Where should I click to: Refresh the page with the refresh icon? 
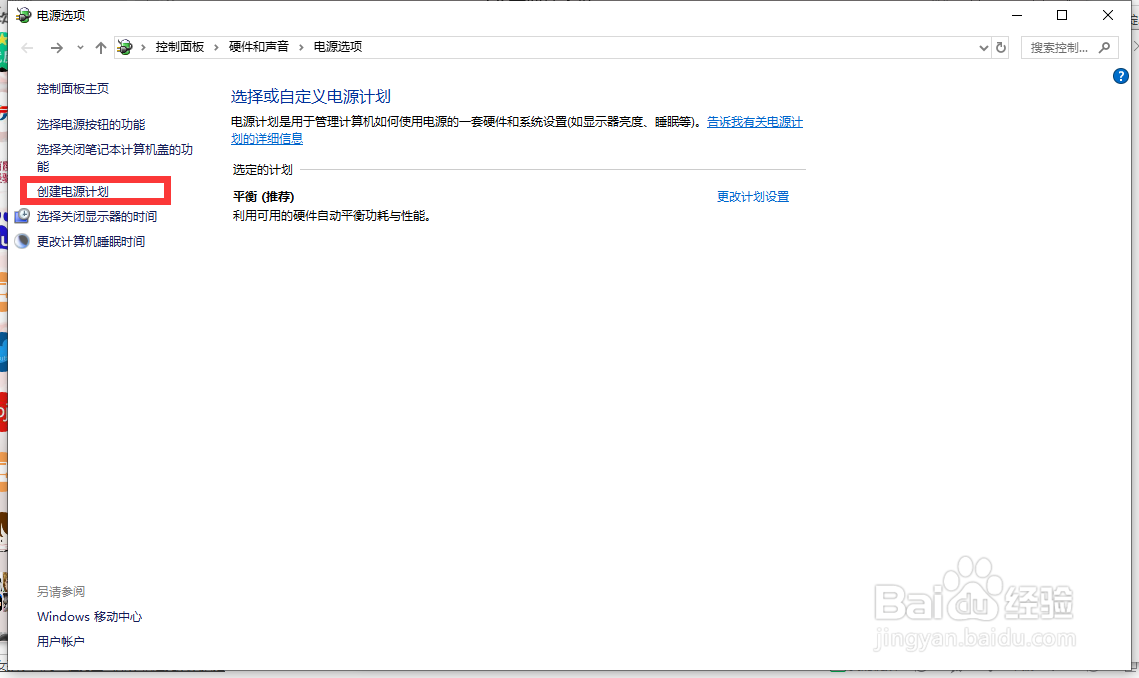pyautogui.click(x=1000, y=46)
